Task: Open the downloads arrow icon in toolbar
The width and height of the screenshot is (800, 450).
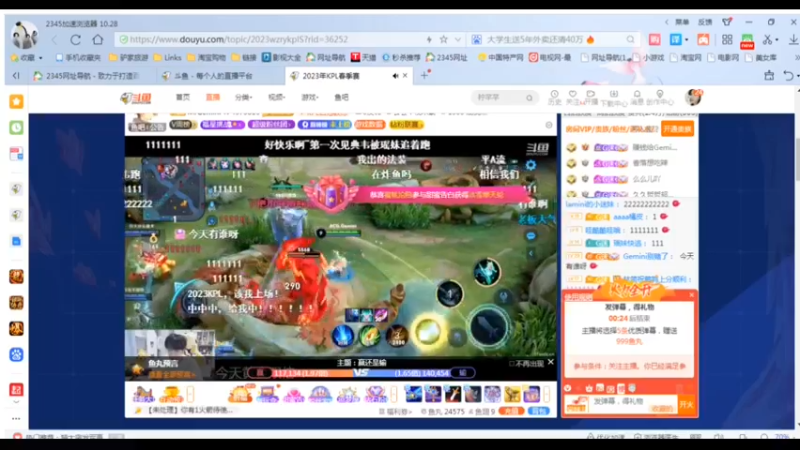Action: tap(793, 39)
